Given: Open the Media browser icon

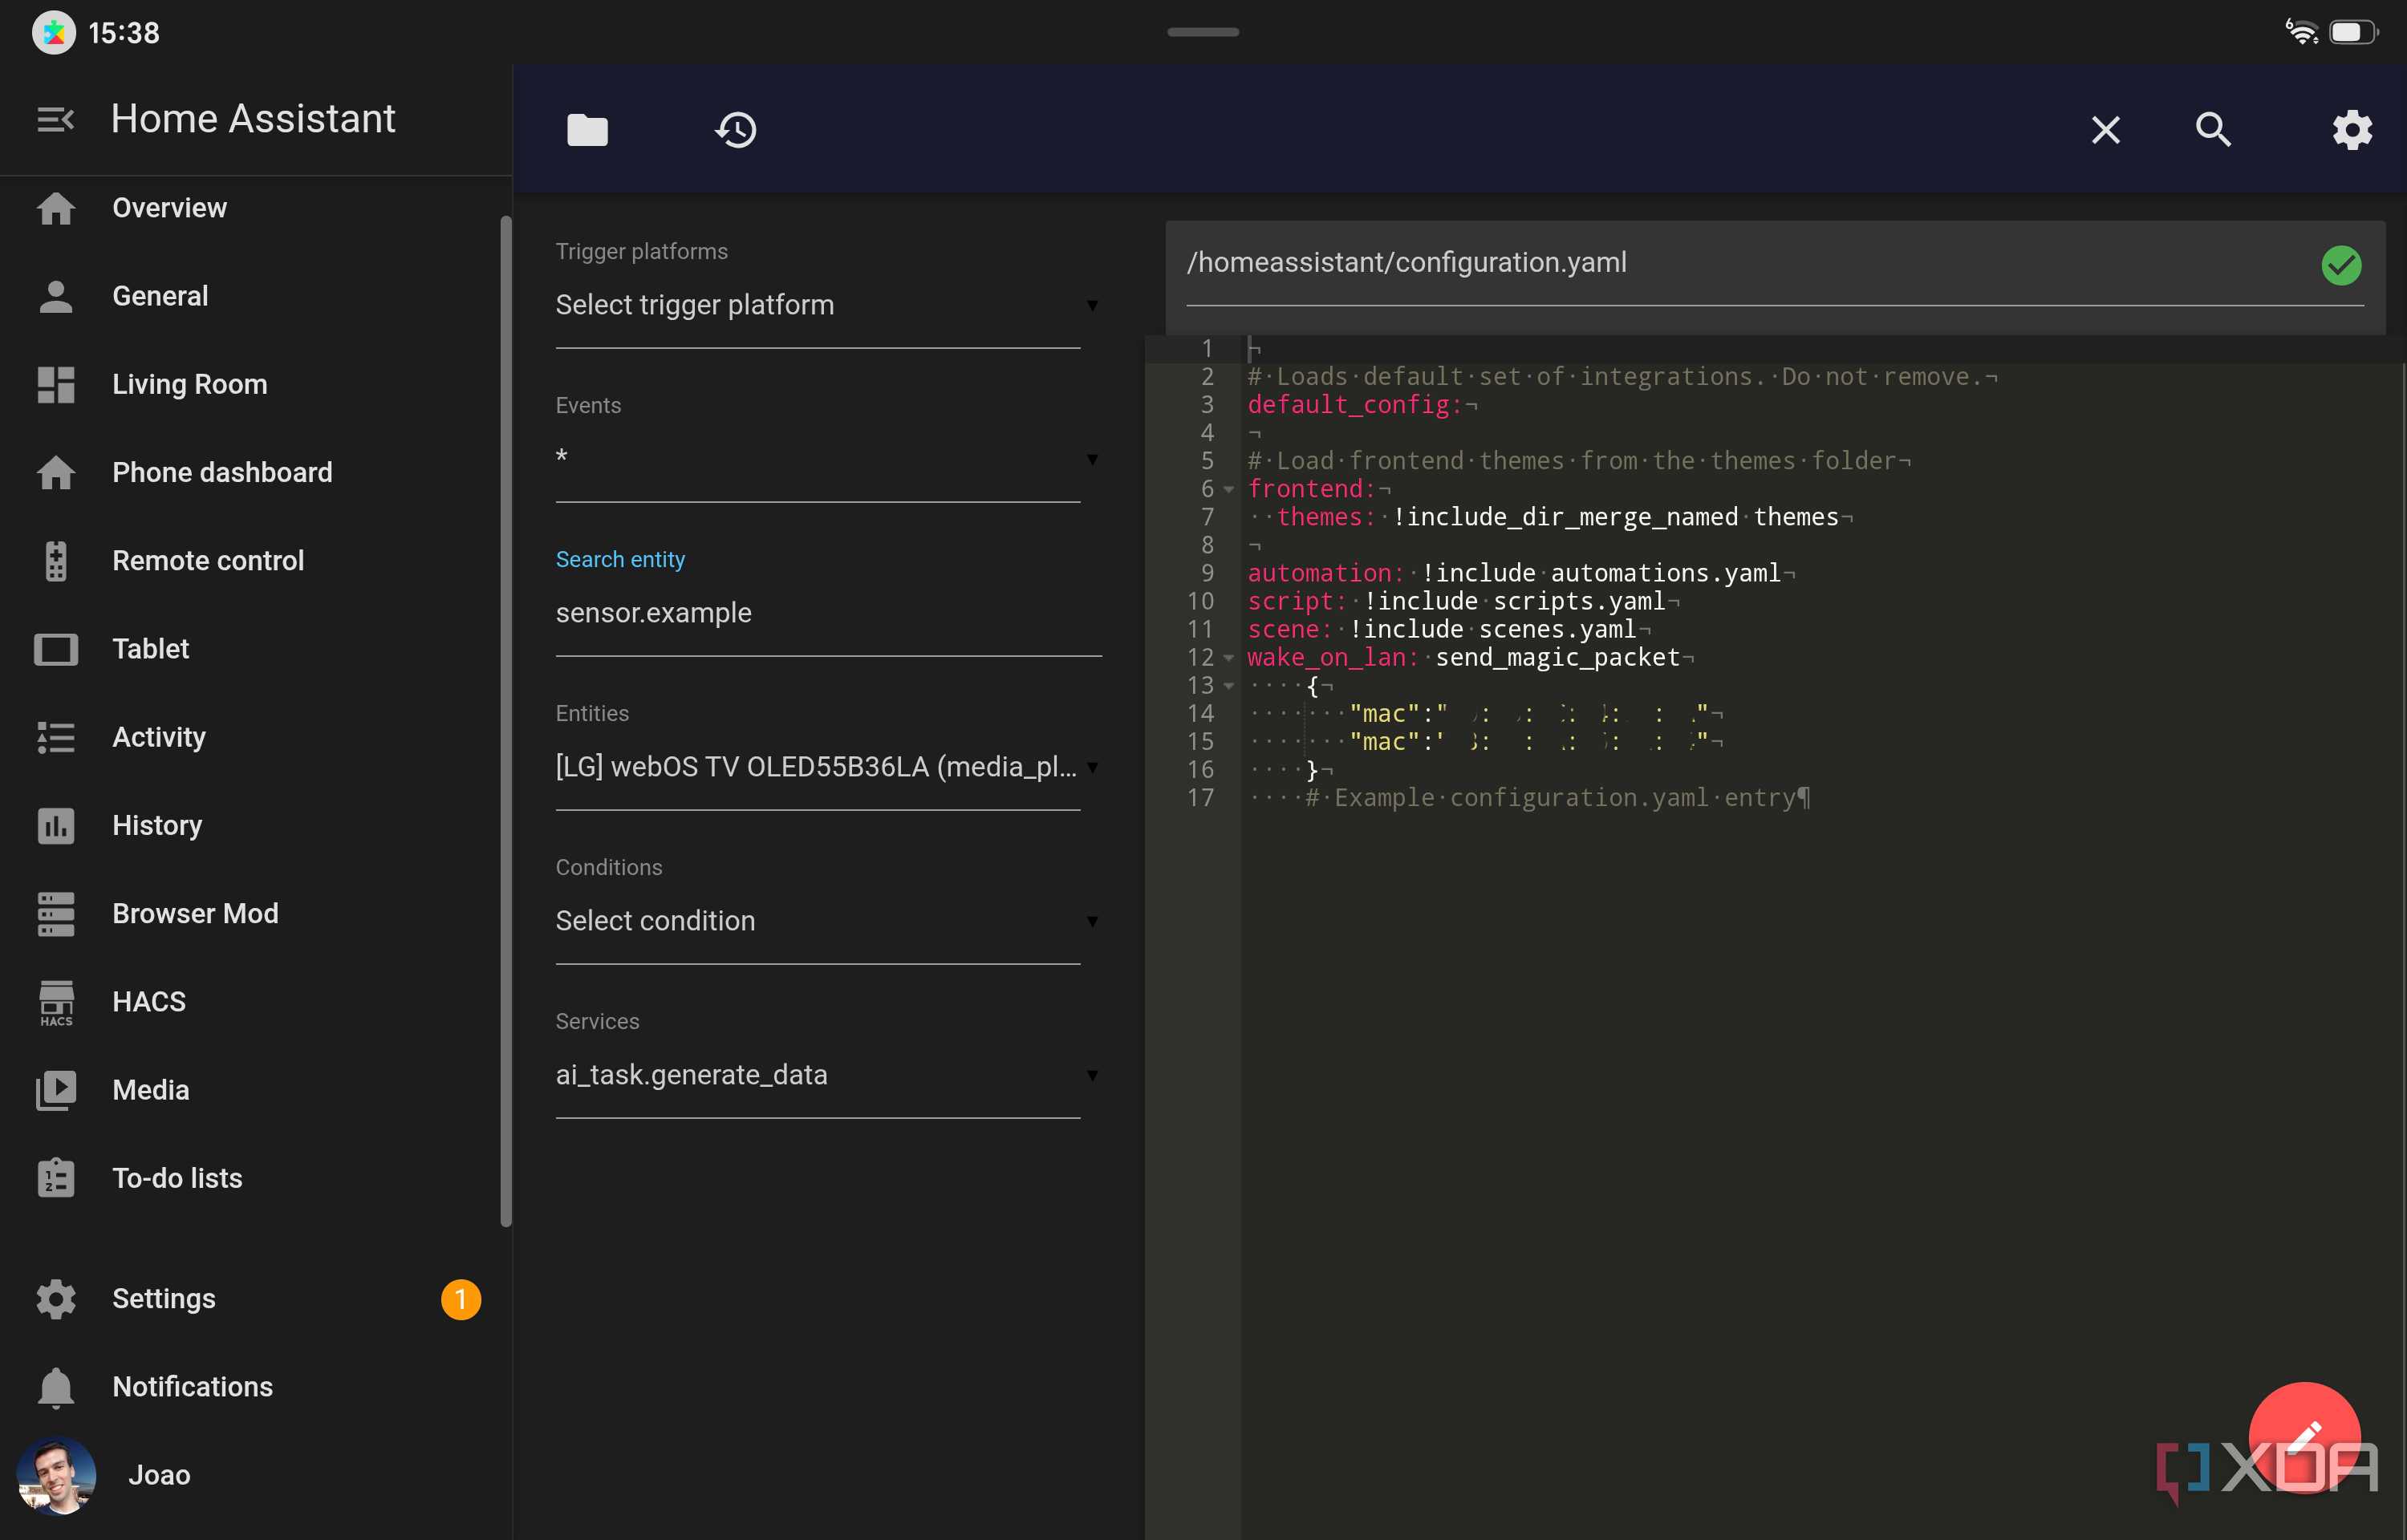Looking at the screenshot, I should (x=56, y=1090).
